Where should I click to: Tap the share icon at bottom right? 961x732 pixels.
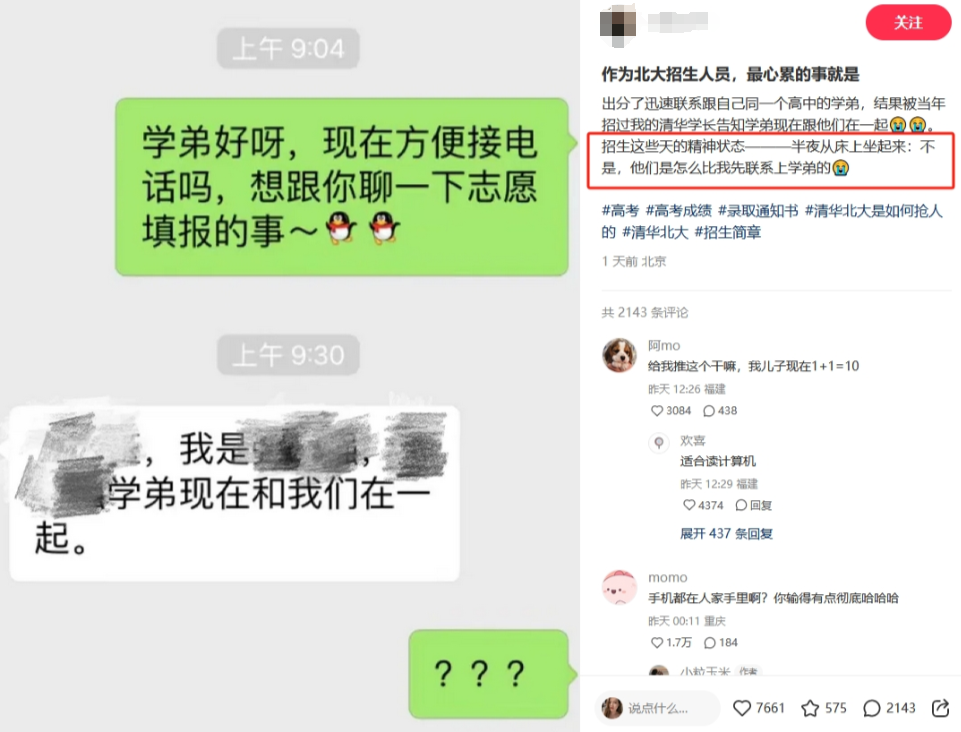(940, 708)
